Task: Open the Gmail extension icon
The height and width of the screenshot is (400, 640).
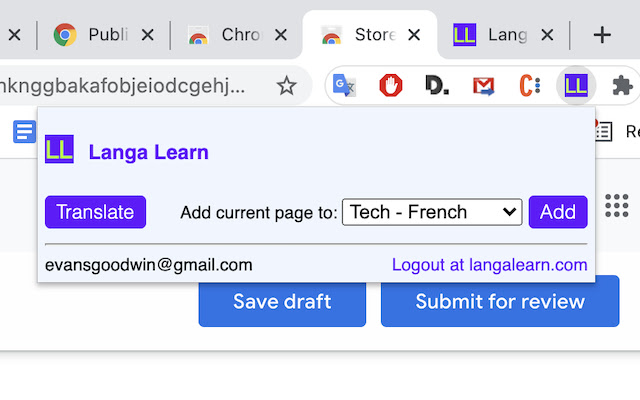Action: [483, 86]
